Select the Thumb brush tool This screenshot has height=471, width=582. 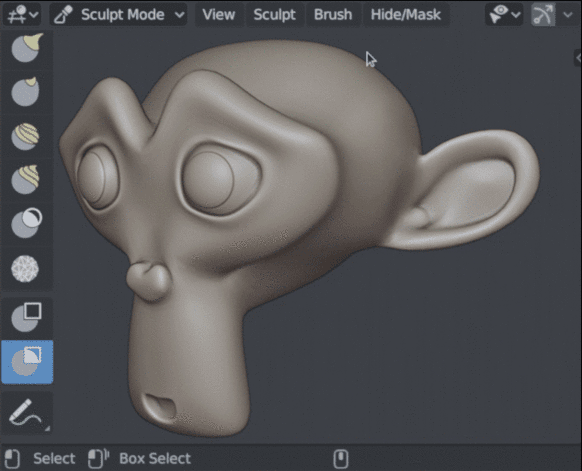point(27,92)
